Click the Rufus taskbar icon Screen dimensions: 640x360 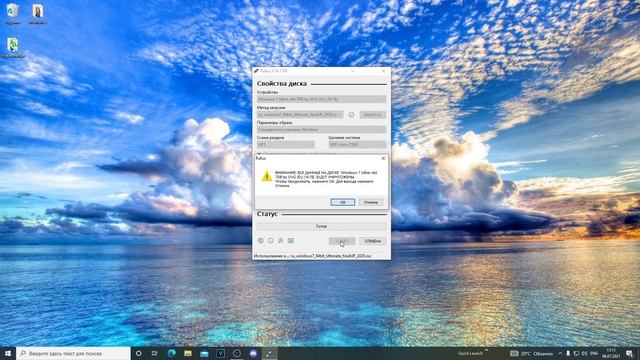click(269, 353)
